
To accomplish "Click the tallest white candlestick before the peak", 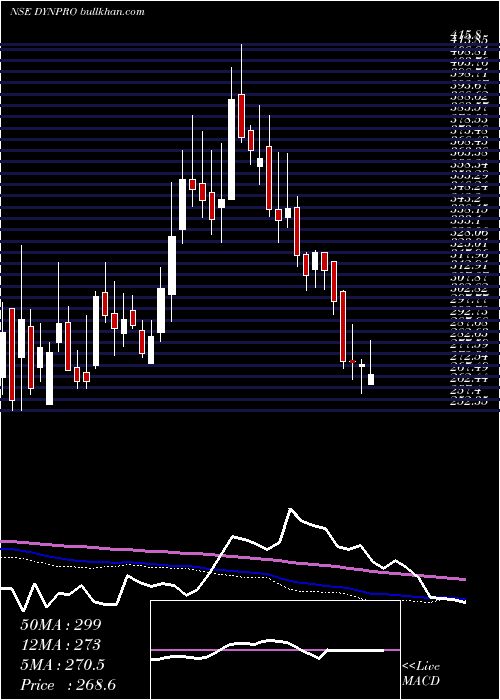I will (x=231, y=150).
